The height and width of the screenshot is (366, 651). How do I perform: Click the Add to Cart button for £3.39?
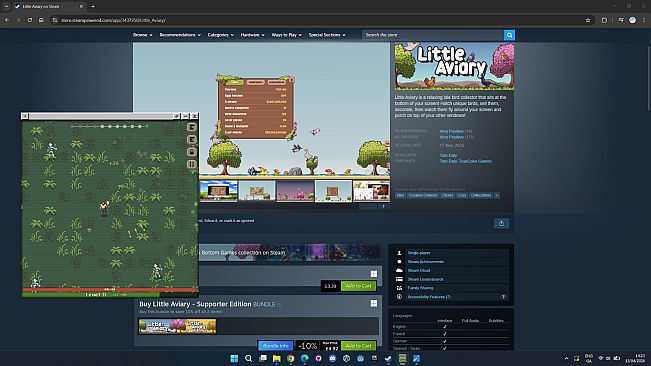click(x=358, y=286)
